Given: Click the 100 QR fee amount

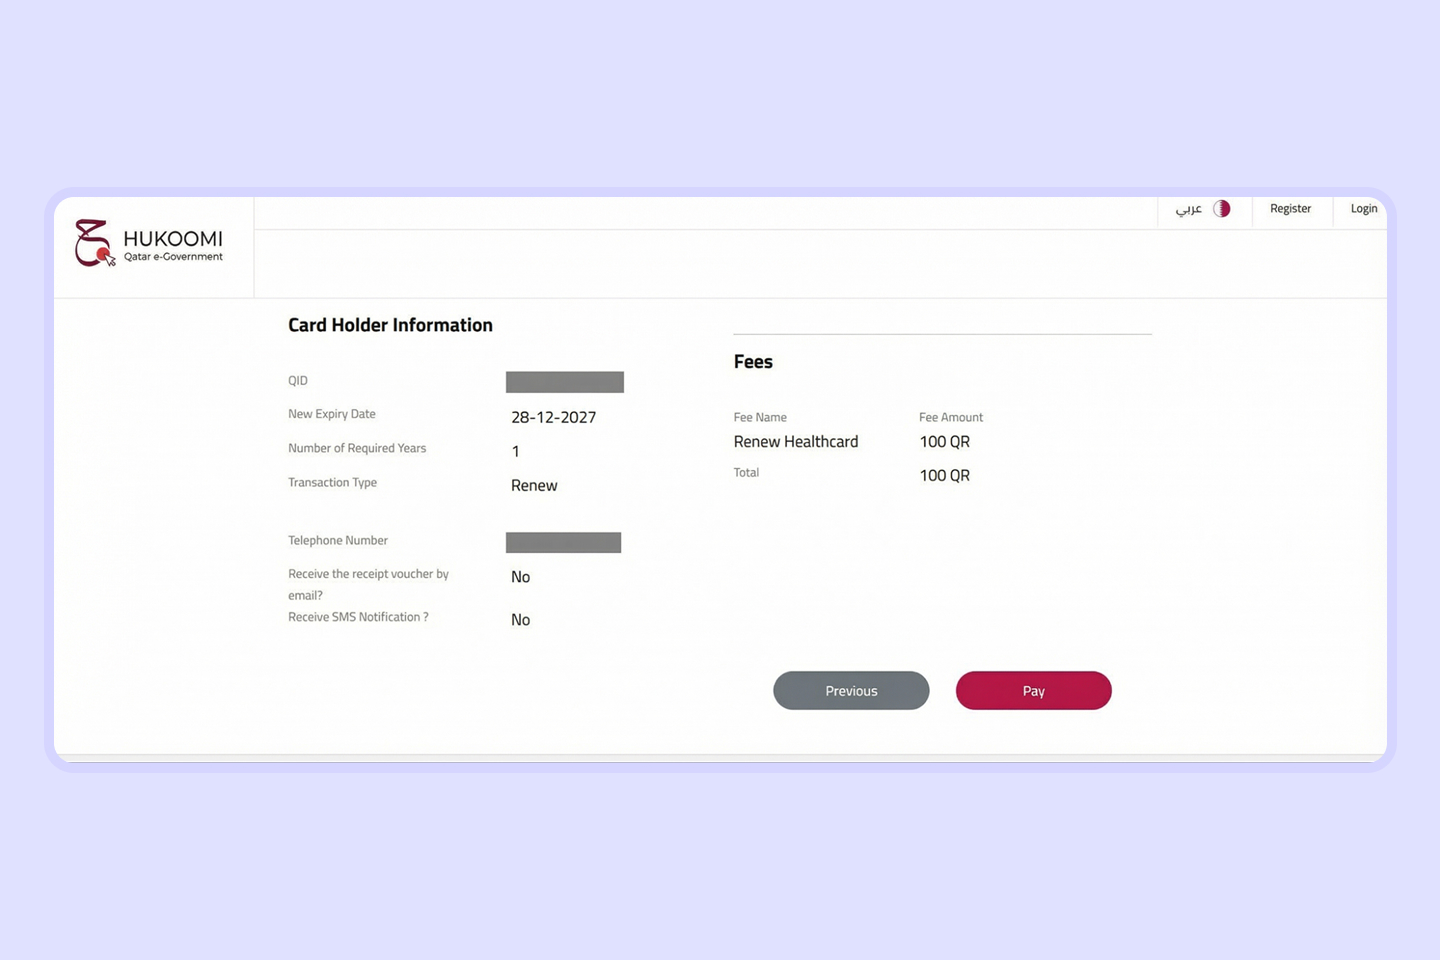Looking at the screenshot, I should coord(944,441).
